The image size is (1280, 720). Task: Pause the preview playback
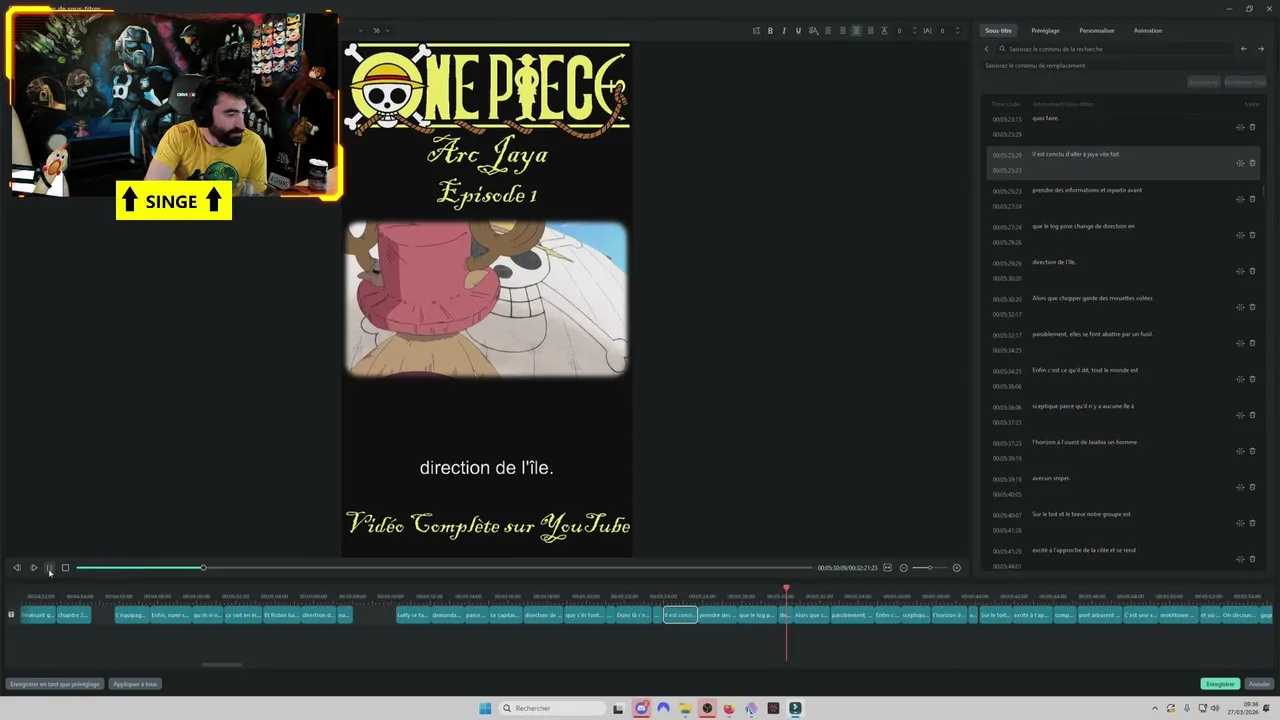[x=49, y=568]
